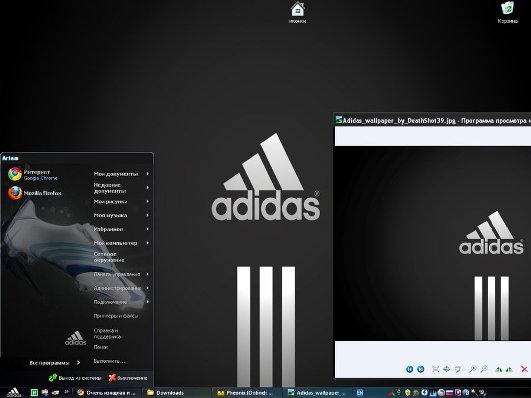Image resolution: width=531 pixels, height=398 pixels.
Task: Go to previous image in picture viewer
Action: pos(409,369)
